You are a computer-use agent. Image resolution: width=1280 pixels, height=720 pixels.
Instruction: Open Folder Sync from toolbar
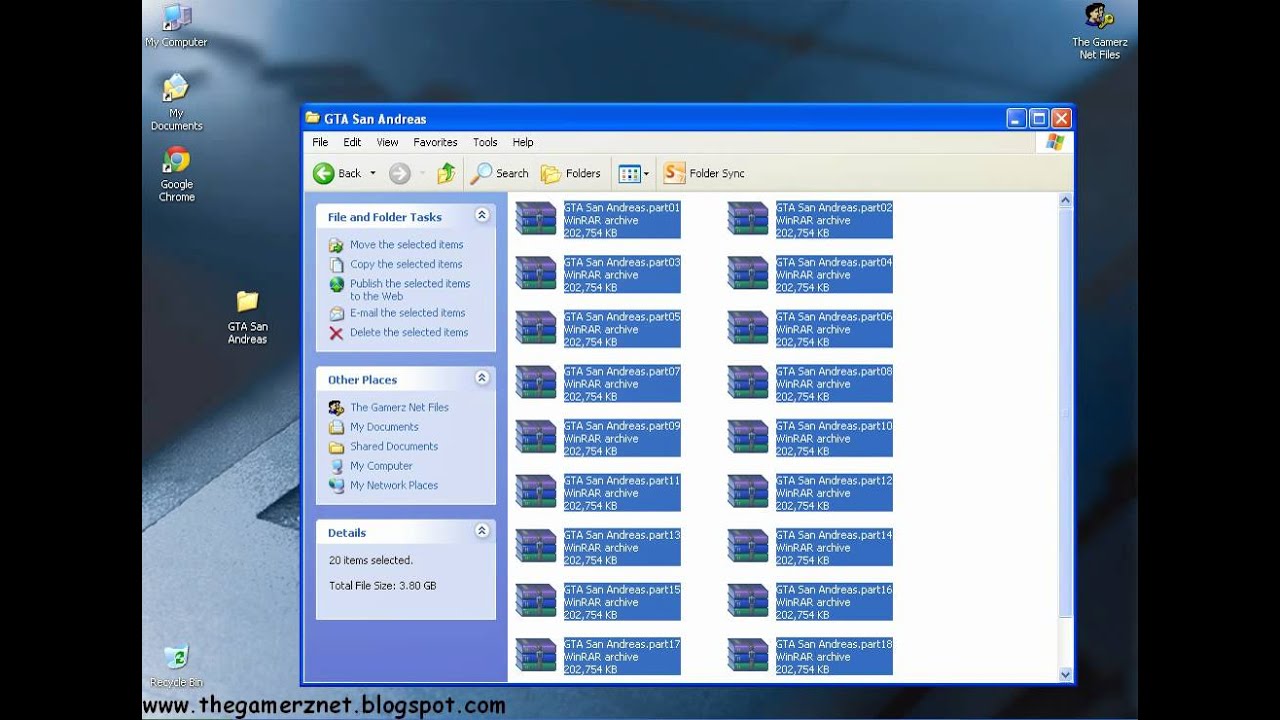704,173
